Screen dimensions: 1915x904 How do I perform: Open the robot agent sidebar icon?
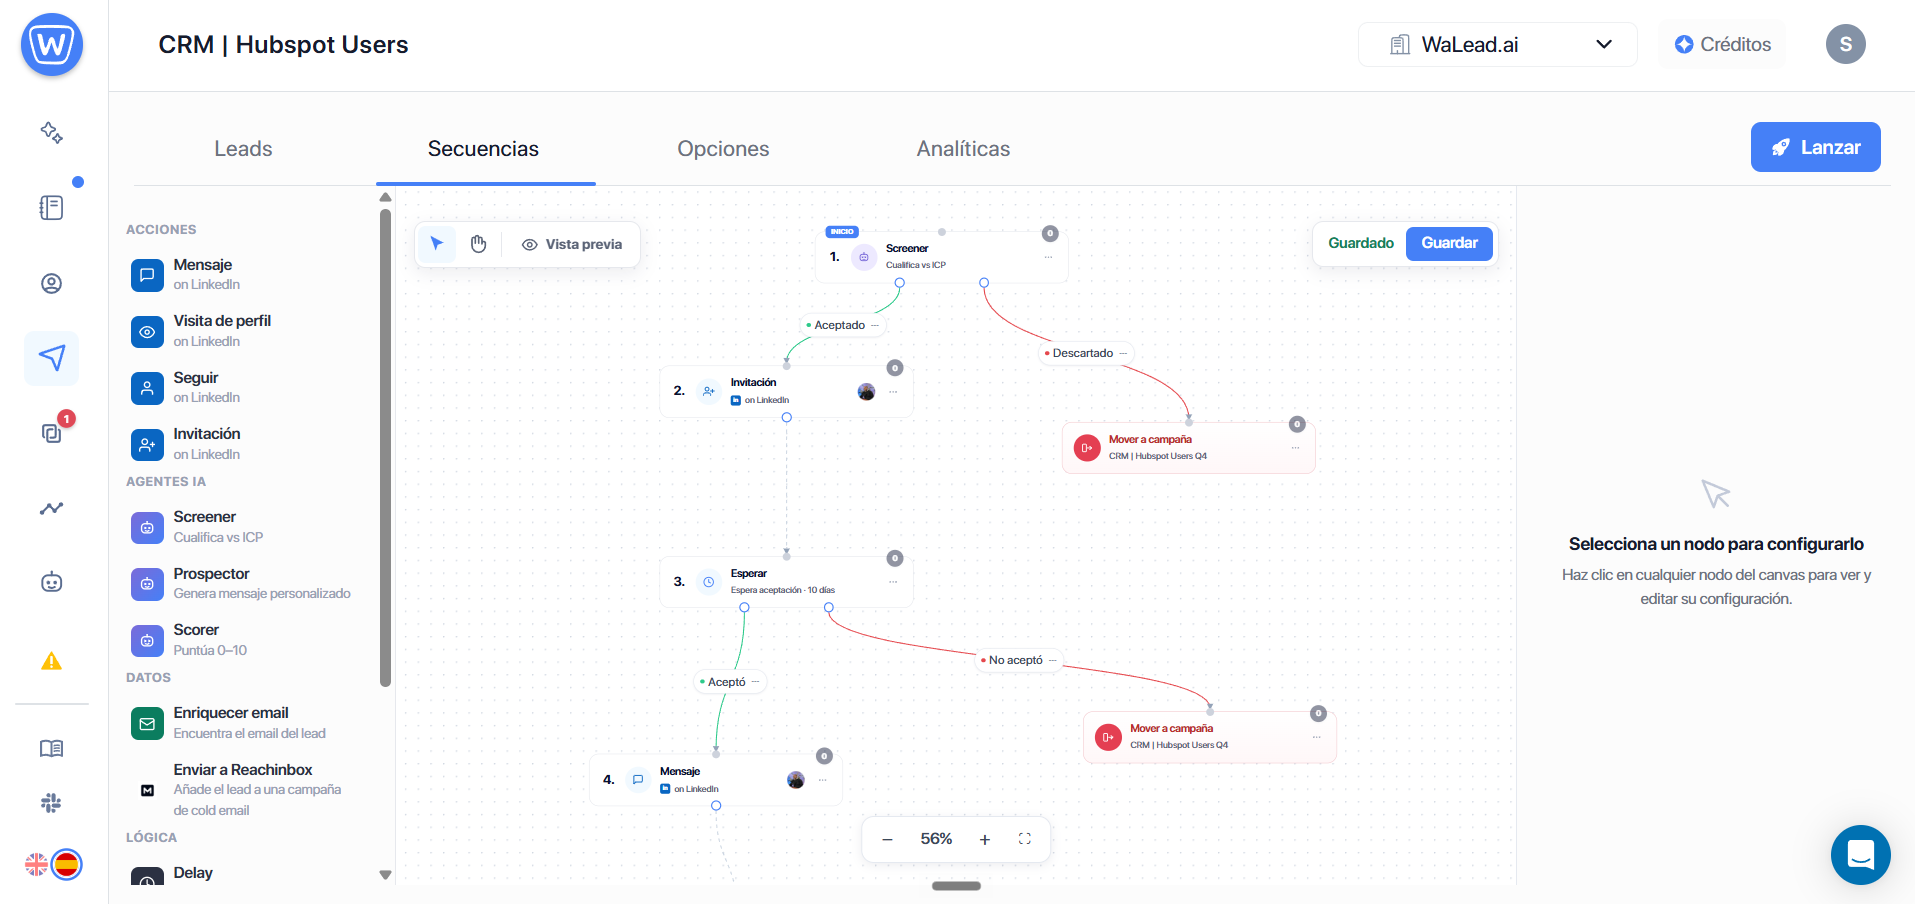coord(52,582)
